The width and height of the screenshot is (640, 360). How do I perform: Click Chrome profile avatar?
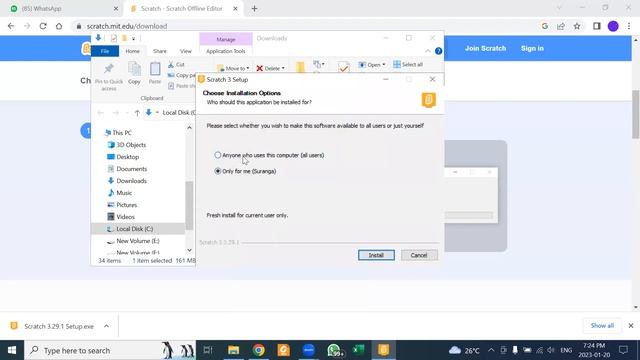tap(613, 26)
